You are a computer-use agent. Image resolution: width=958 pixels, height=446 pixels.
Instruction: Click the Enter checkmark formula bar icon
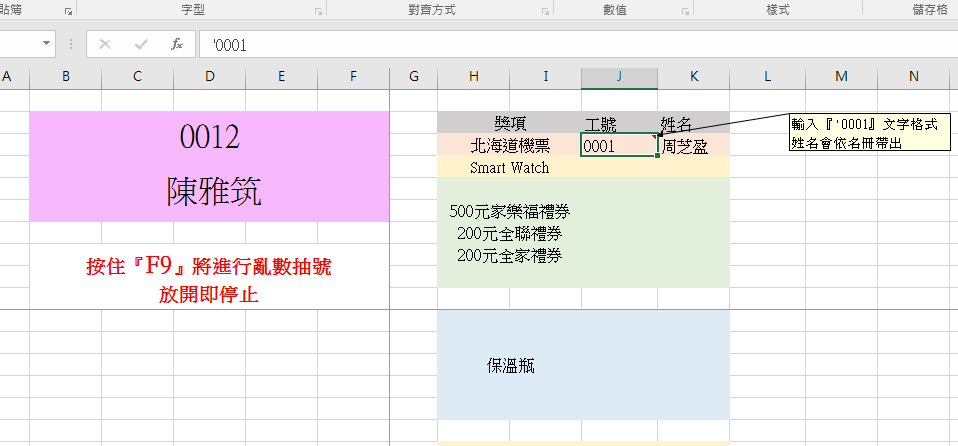(x=141, y=45)
